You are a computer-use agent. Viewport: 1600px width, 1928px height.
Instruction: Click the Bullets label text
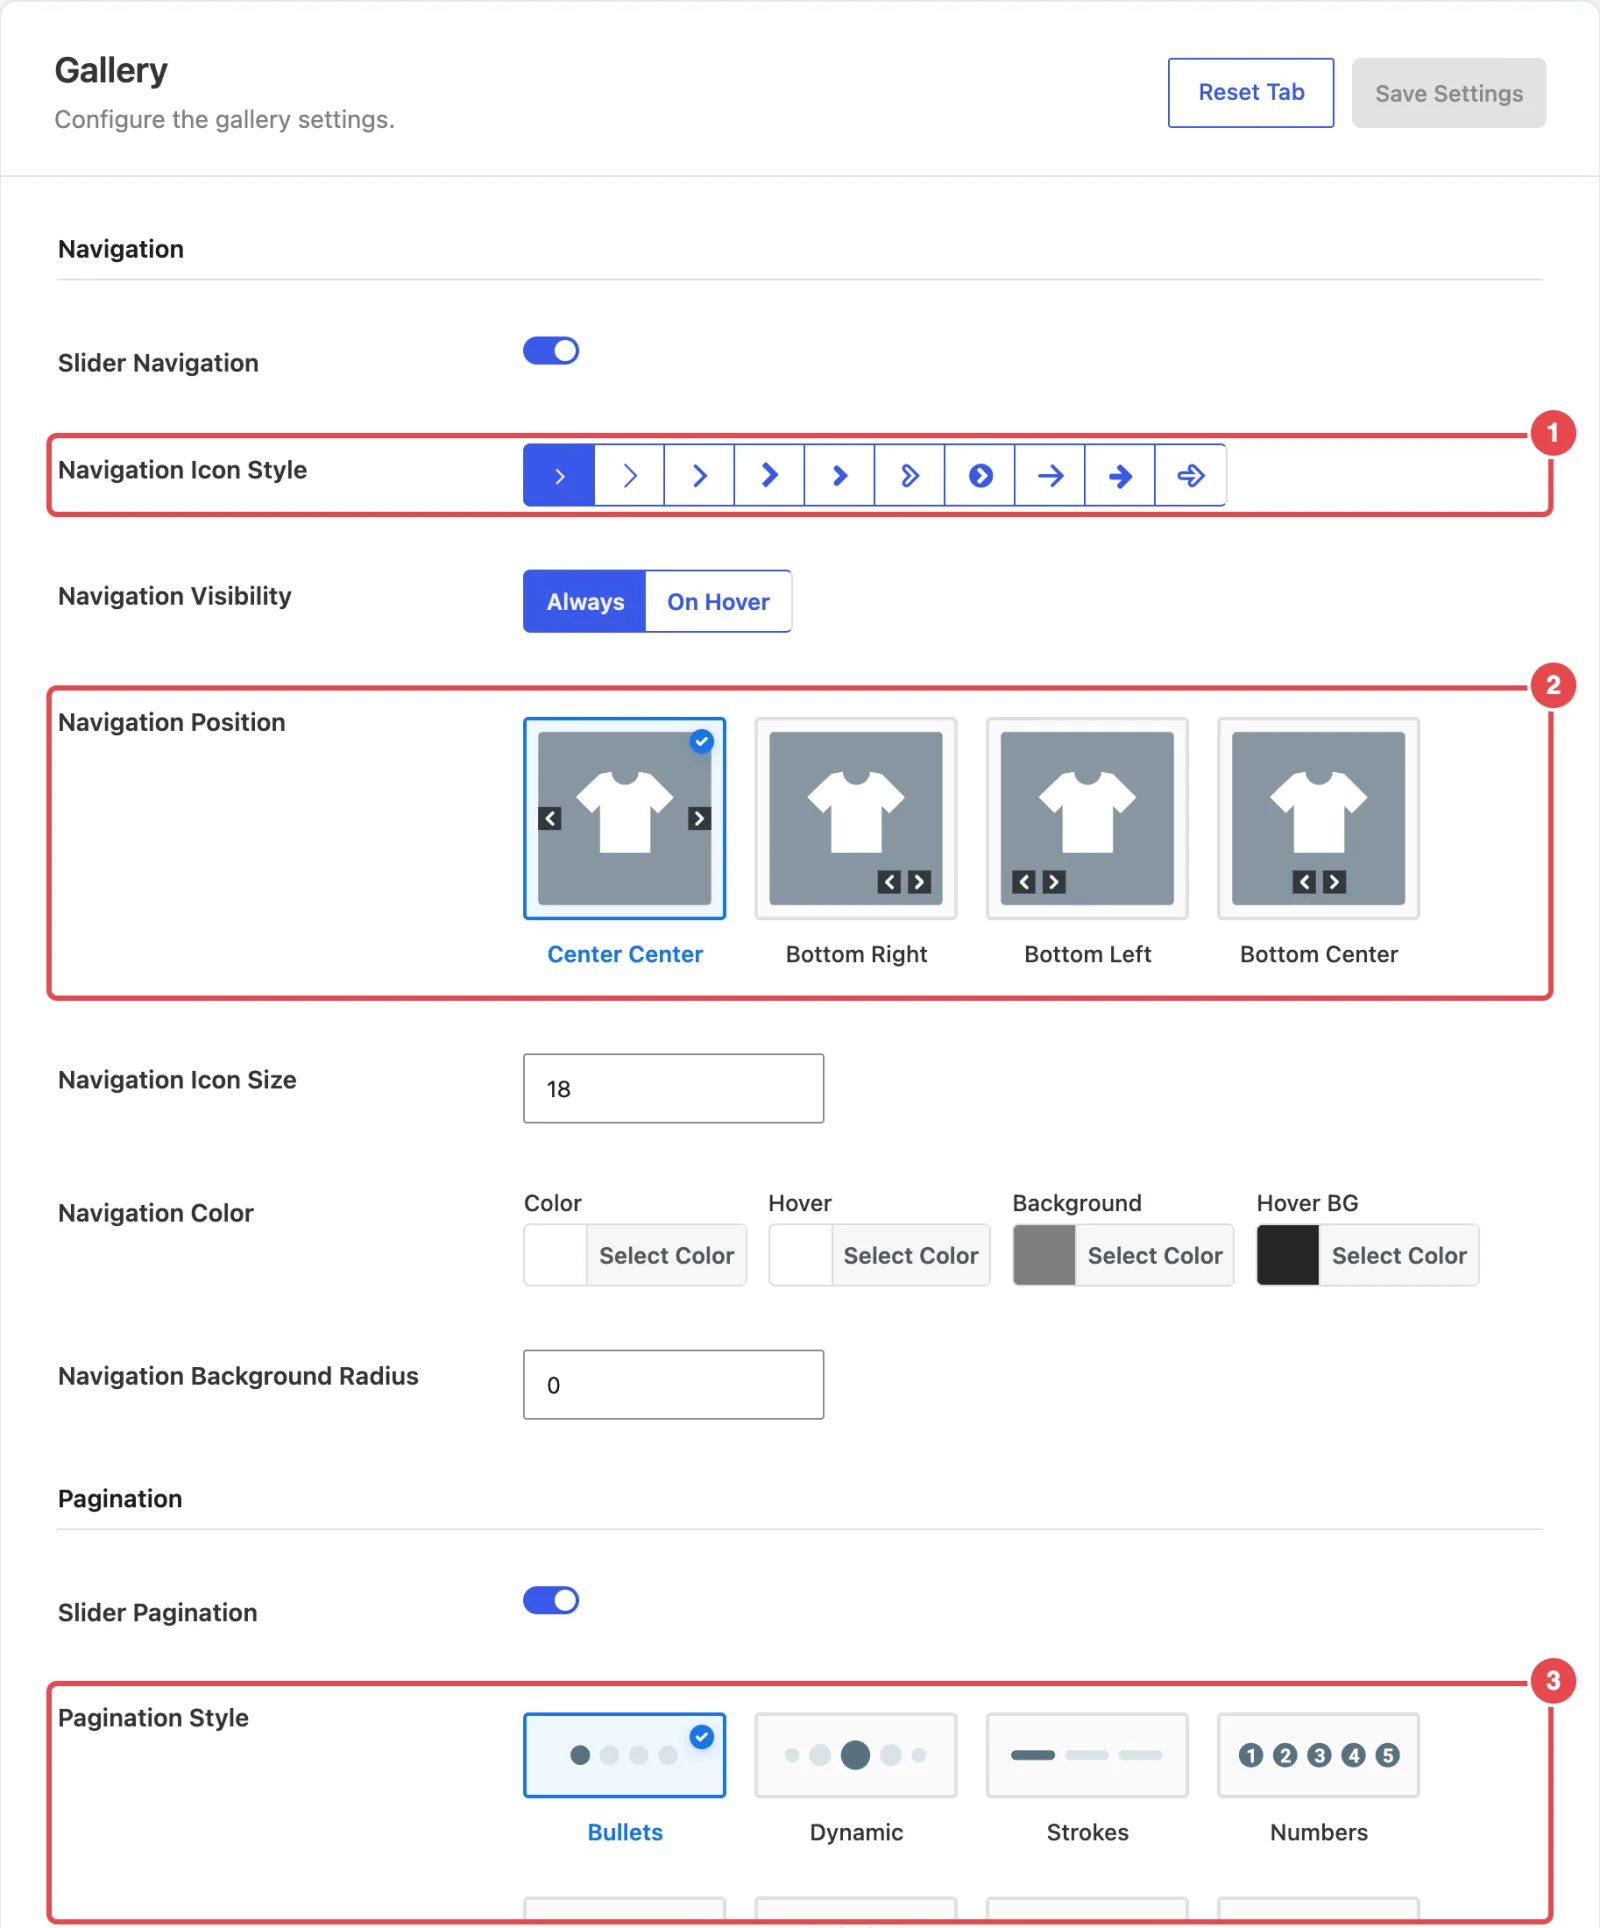click(x=625, y=1832)
